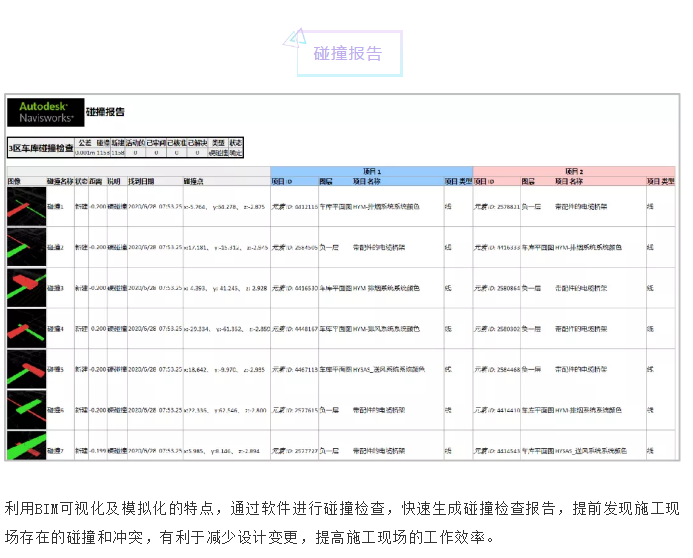Screen dimensions: 693x558
Task: Select the pink 项目 2 header band
Action: 573,172
